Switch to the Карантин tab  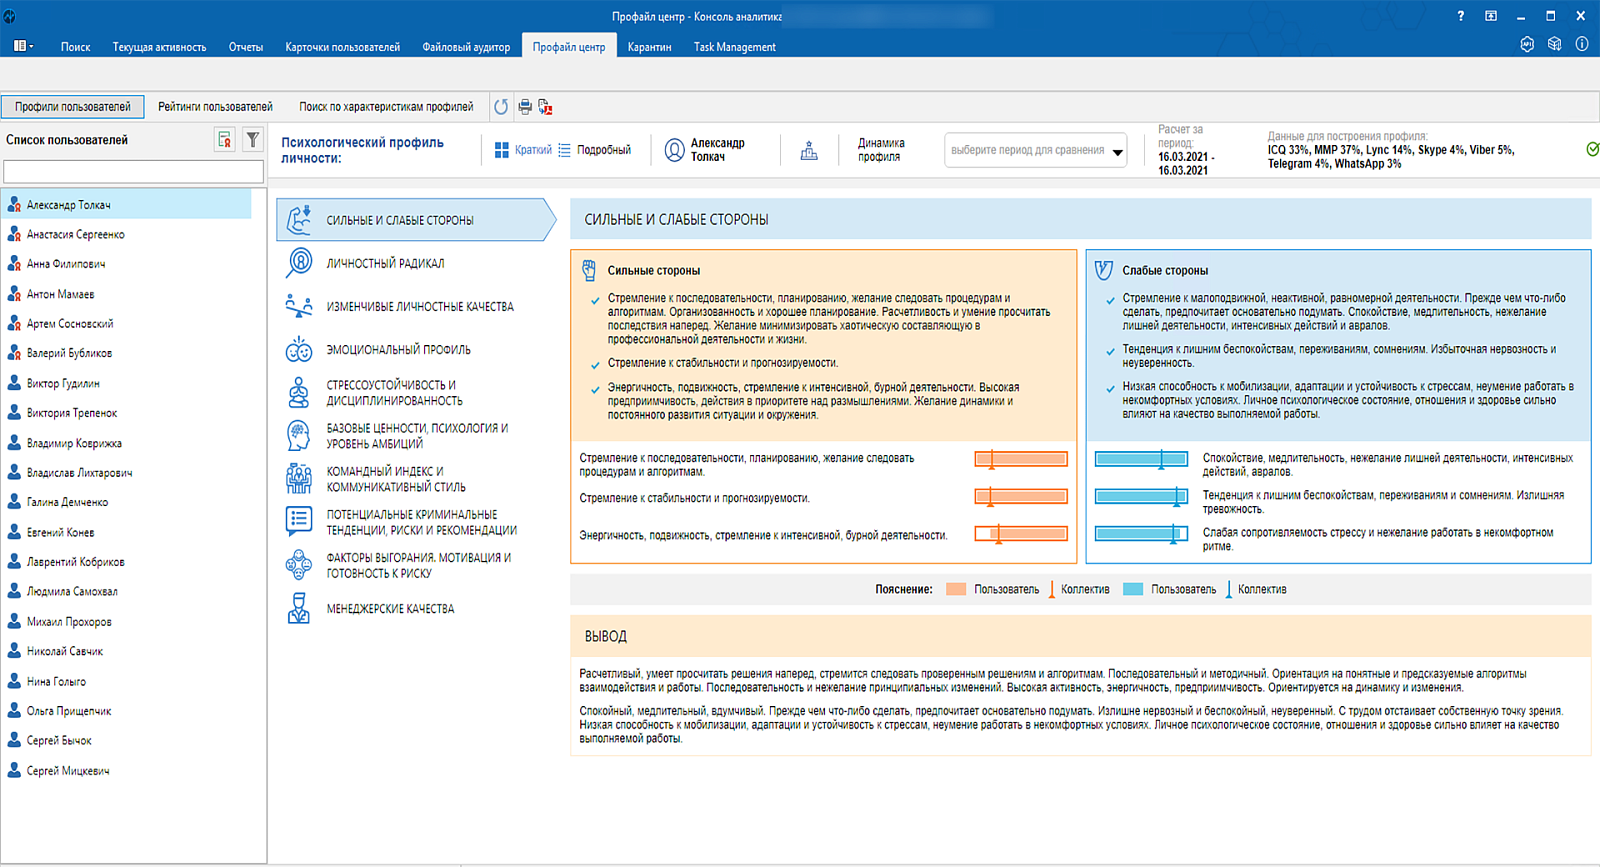point(649,47)
